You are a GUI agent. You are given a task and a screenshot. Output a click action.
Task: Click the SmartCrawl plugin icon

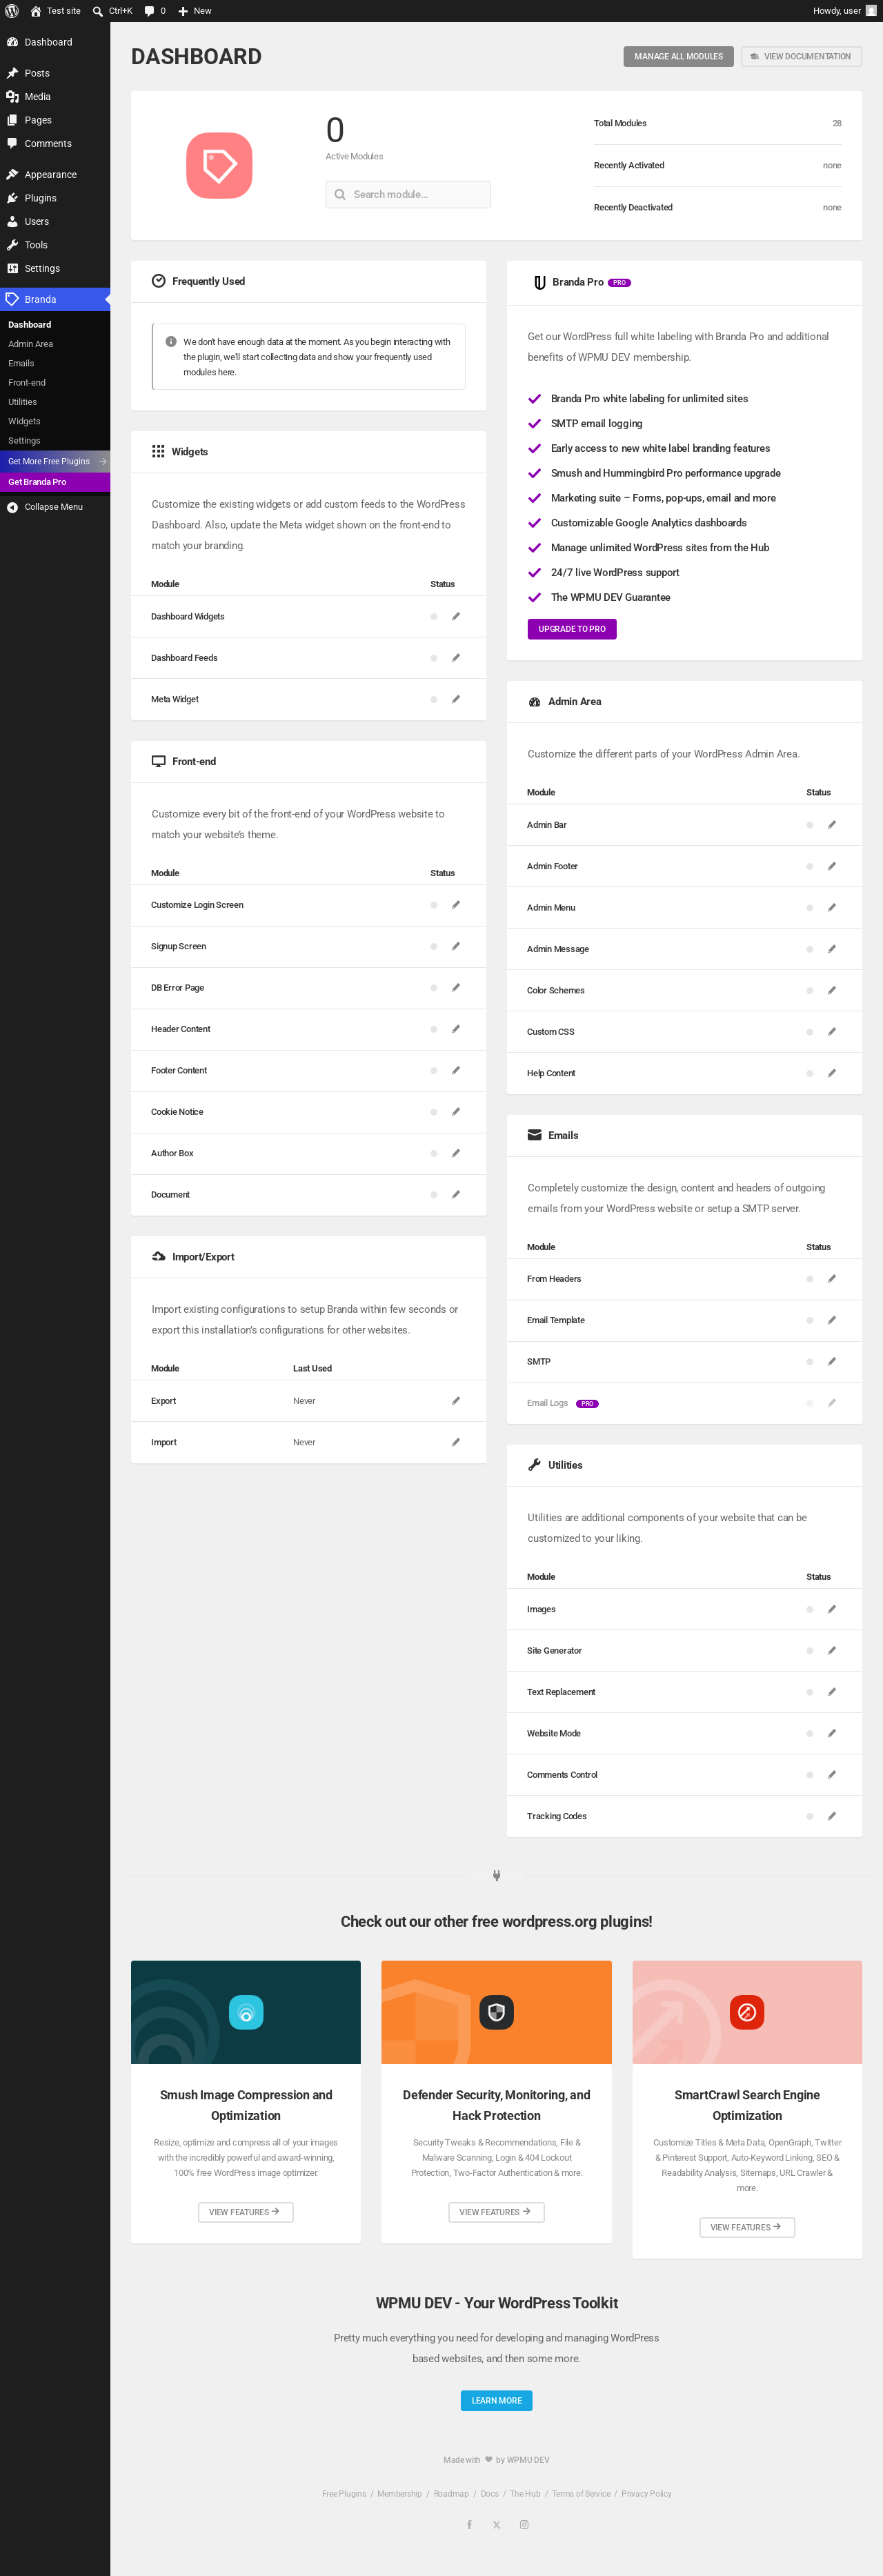[x=747, y=2012]
